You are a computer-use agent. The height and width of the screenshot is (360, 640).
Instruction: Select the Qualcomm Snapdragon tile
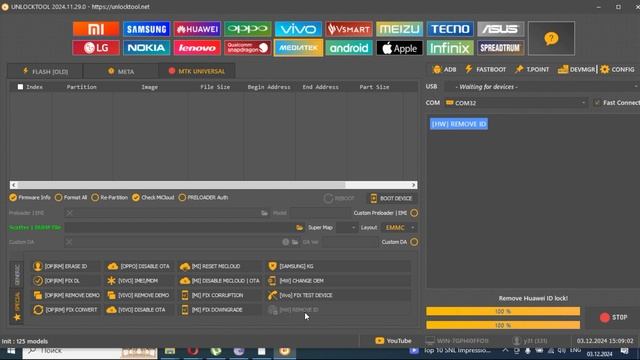click(248, 48)
